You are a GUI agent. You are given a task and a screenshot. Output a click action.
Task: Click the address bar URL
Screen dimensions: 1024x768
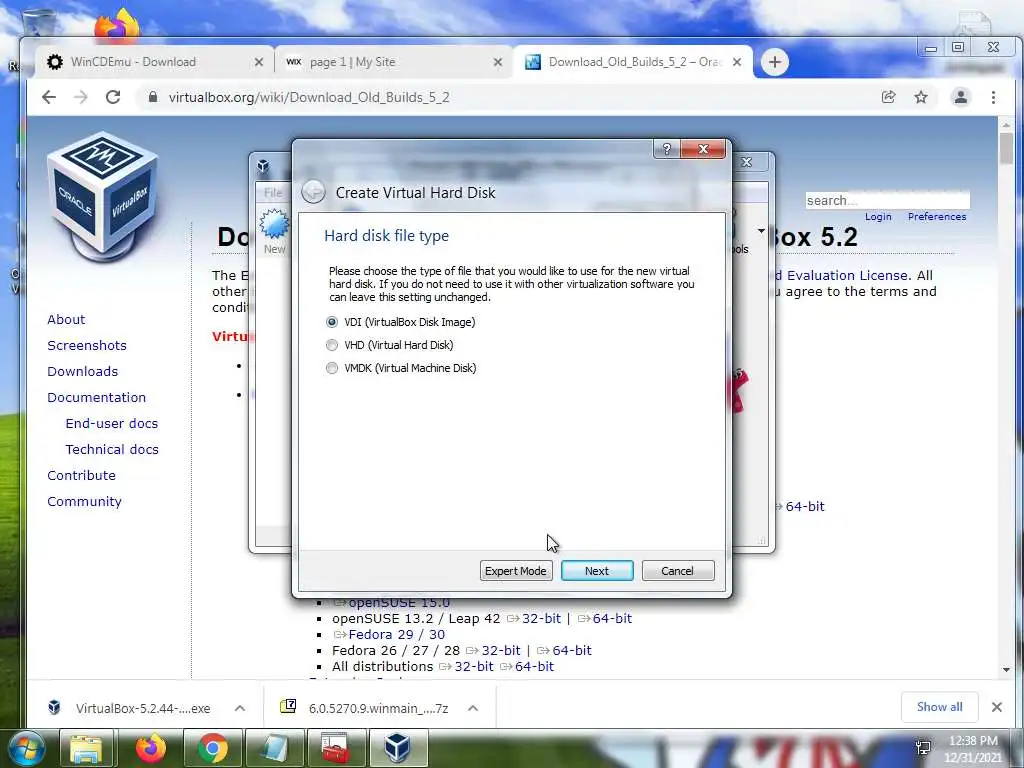click(x=309, y=97)
